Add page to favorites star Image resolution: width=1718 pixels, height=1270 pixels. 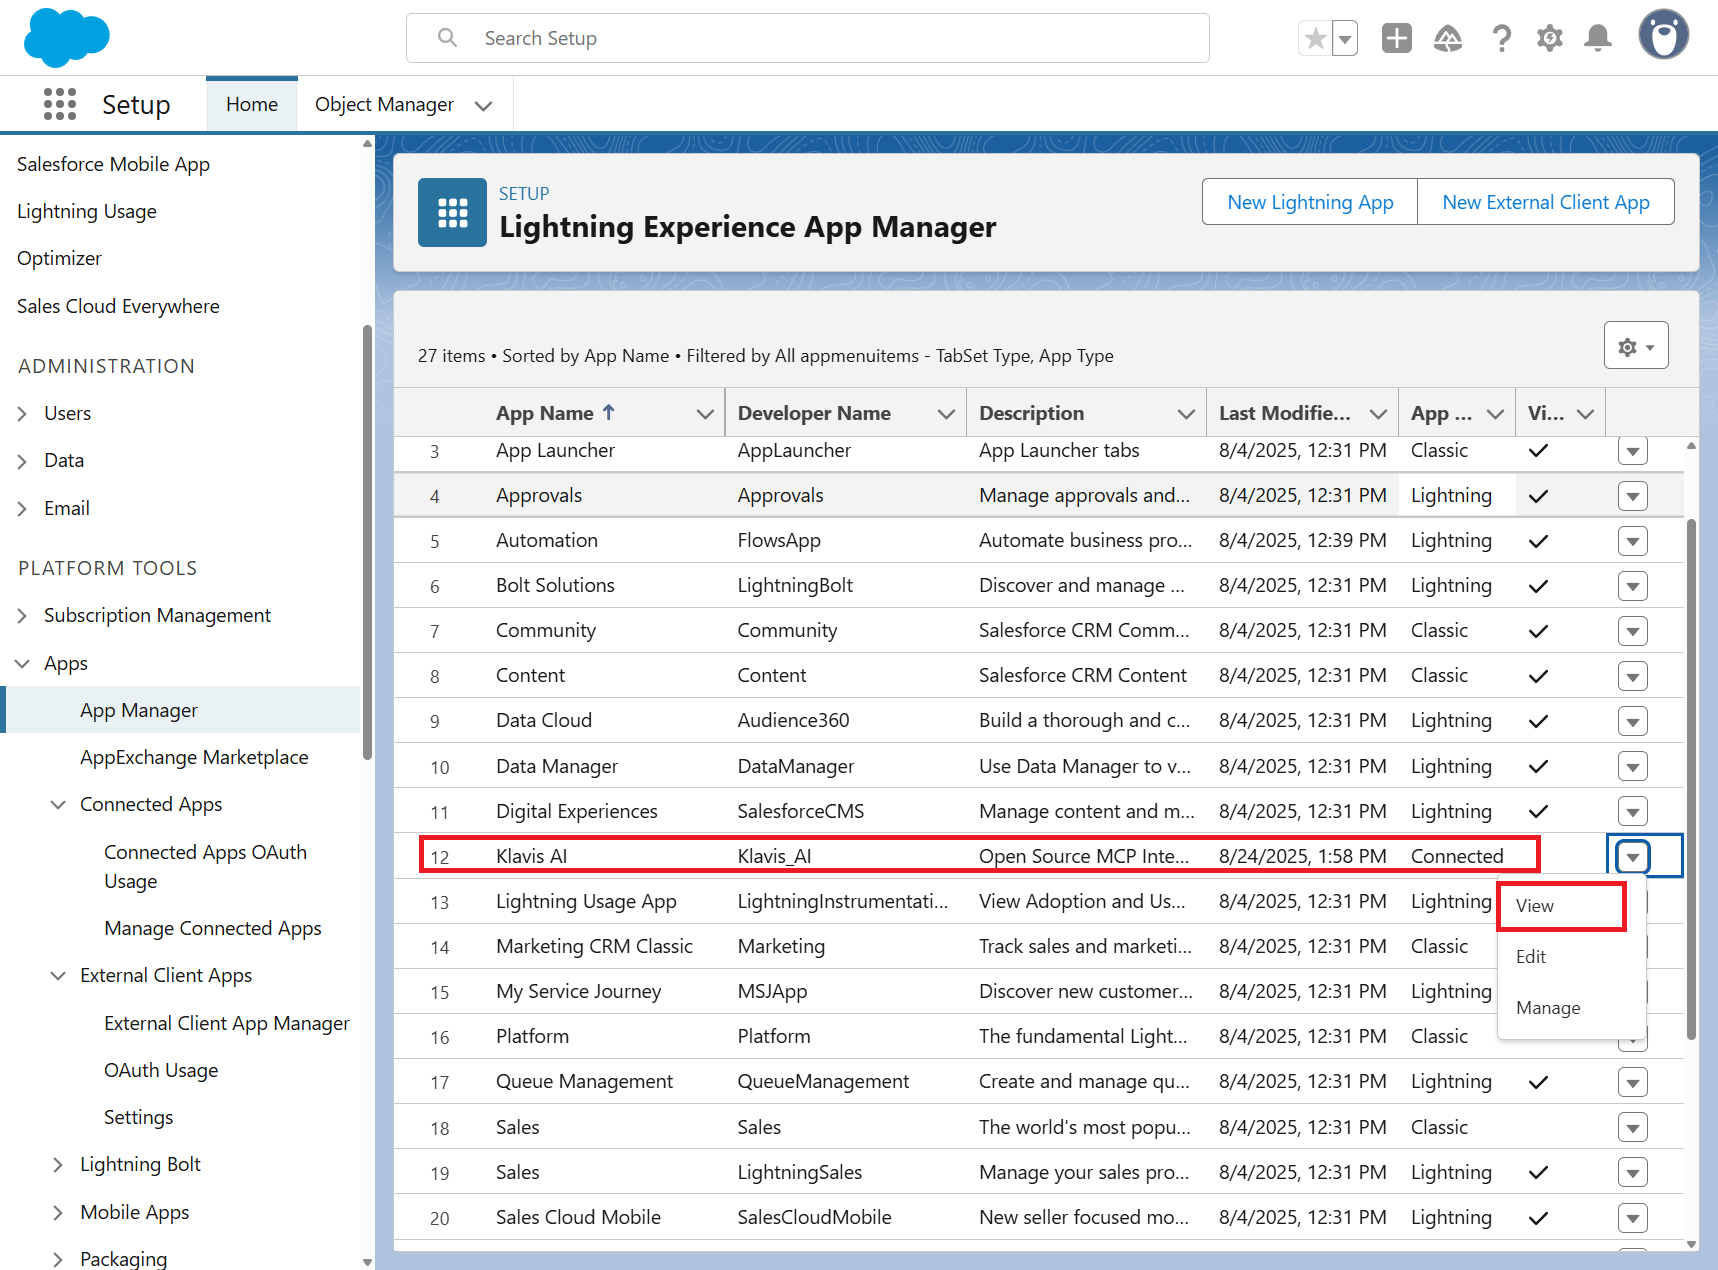[x=1316, y=38]
